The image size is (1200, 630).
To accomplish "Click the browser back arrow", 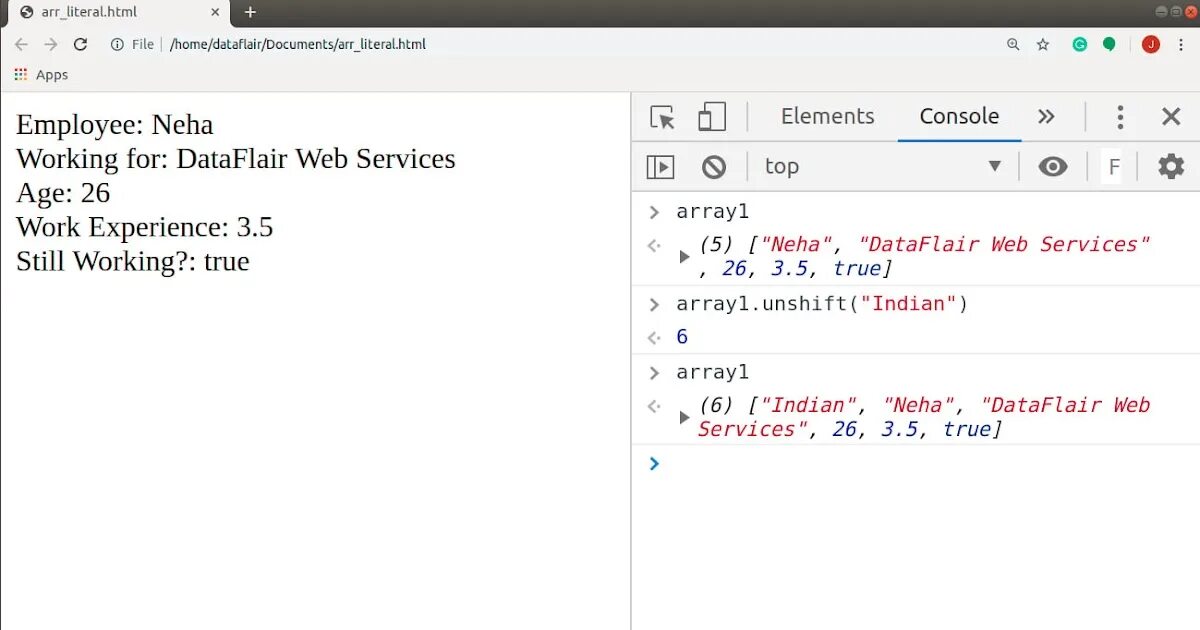I will (21, 44).
